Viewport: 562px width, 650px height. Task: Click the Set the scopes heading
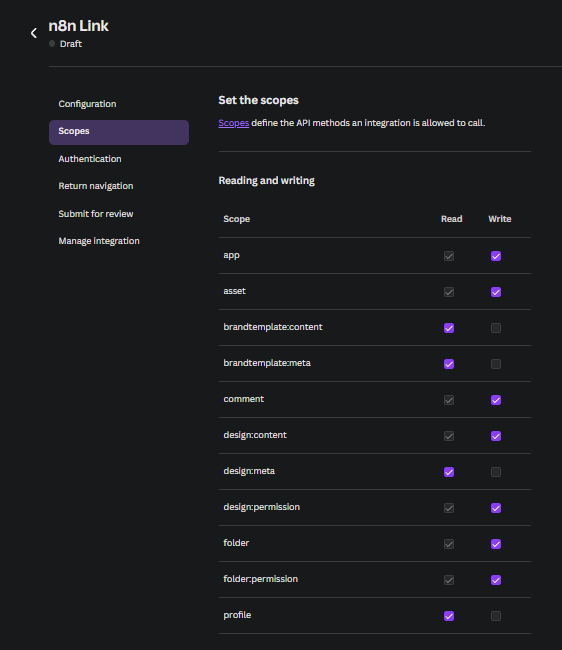coord(258,100)
